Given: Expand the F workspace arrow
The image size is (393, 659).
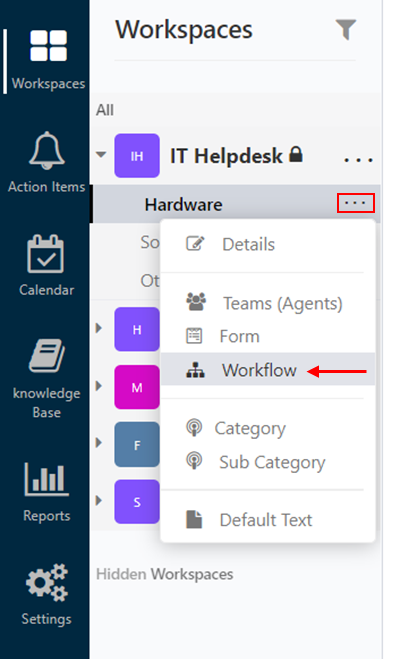Looking at the screenshot, I should click(x=99, y=443).
